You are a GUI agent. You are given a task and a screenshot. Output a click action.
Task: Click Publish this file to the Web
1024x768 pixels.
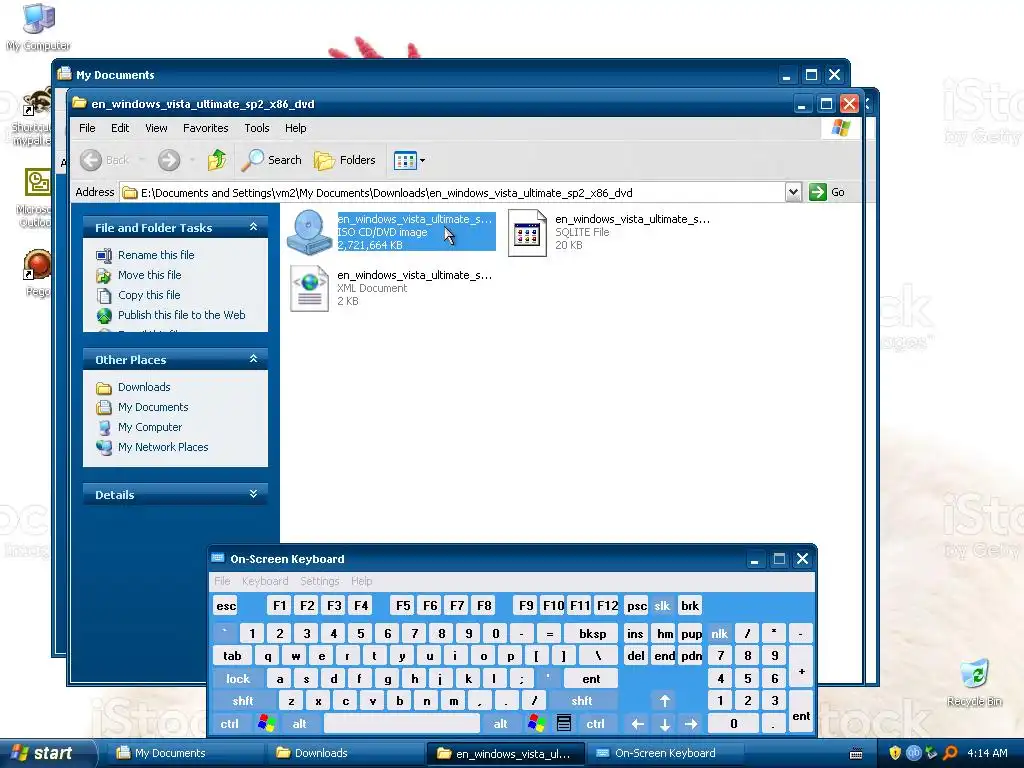pos(182,315)
